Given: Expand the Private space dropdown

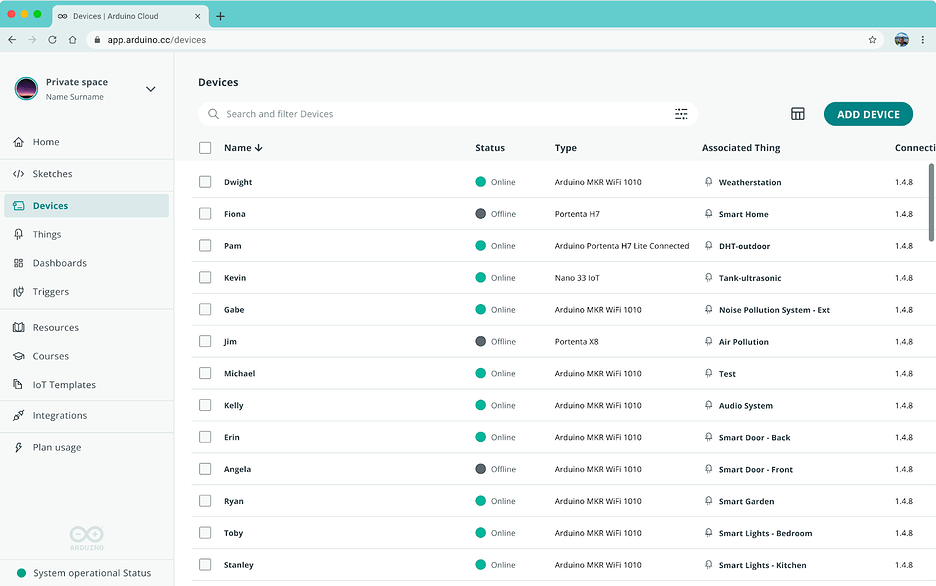Looking at the screenshot, I should point(150,88).
